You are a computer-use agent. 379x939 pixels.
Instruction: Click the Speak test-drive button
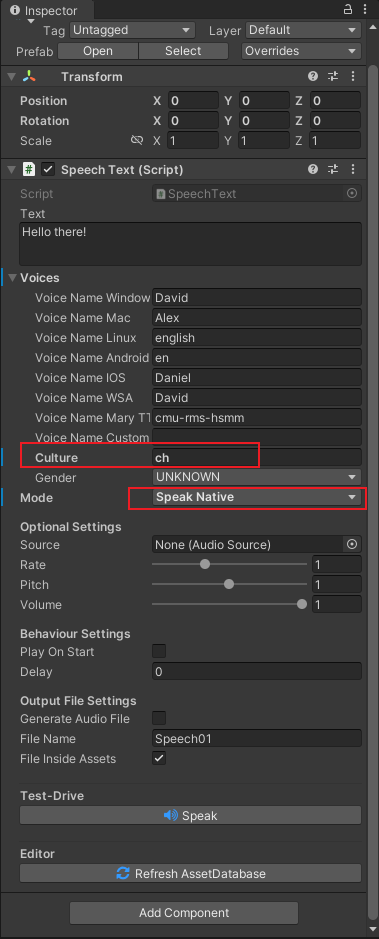pyautogui.click(x=190, y=815)
